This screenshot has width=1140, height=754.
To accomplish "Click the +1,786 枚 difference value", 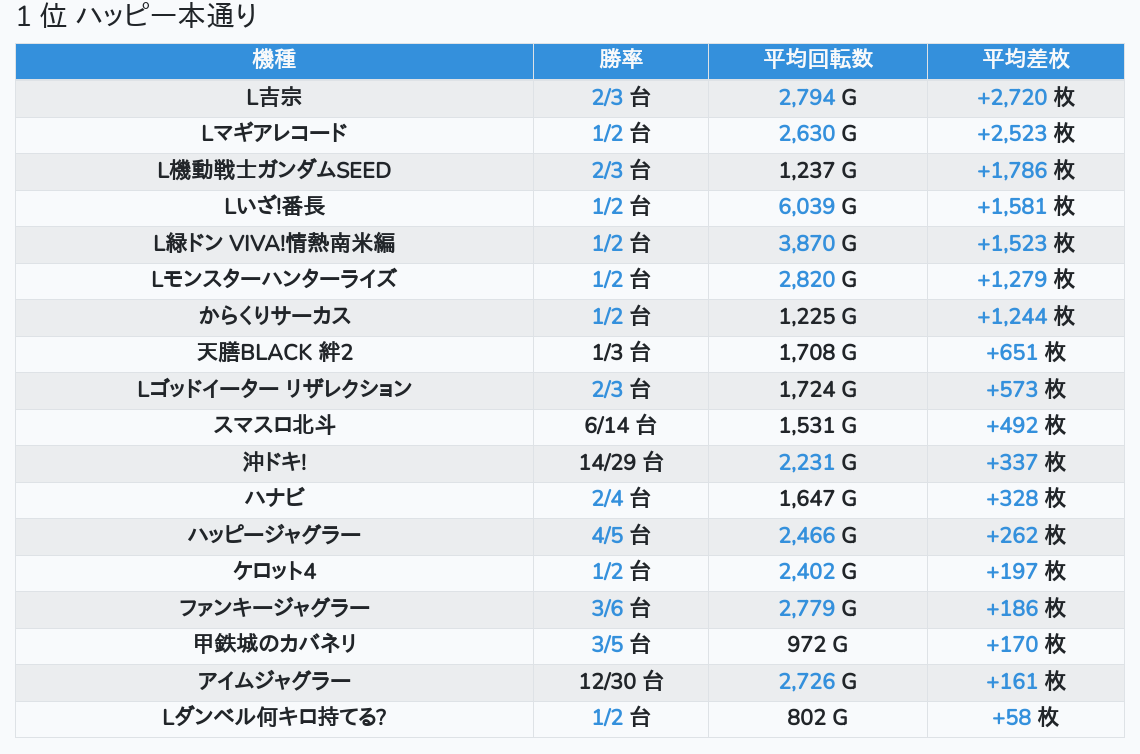I will [x=1026, y=170].
